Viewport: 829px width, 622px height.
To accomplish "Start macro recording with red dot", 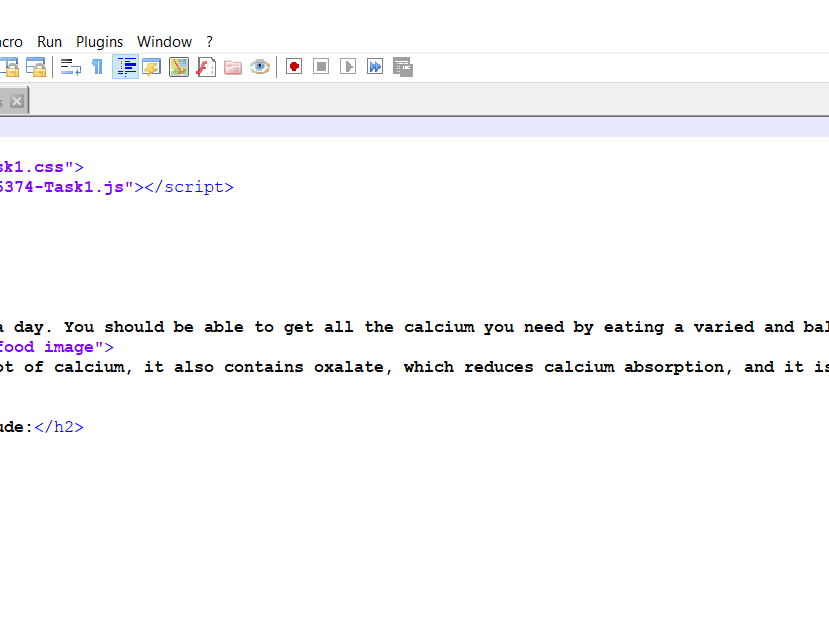I will coord(294,67).
